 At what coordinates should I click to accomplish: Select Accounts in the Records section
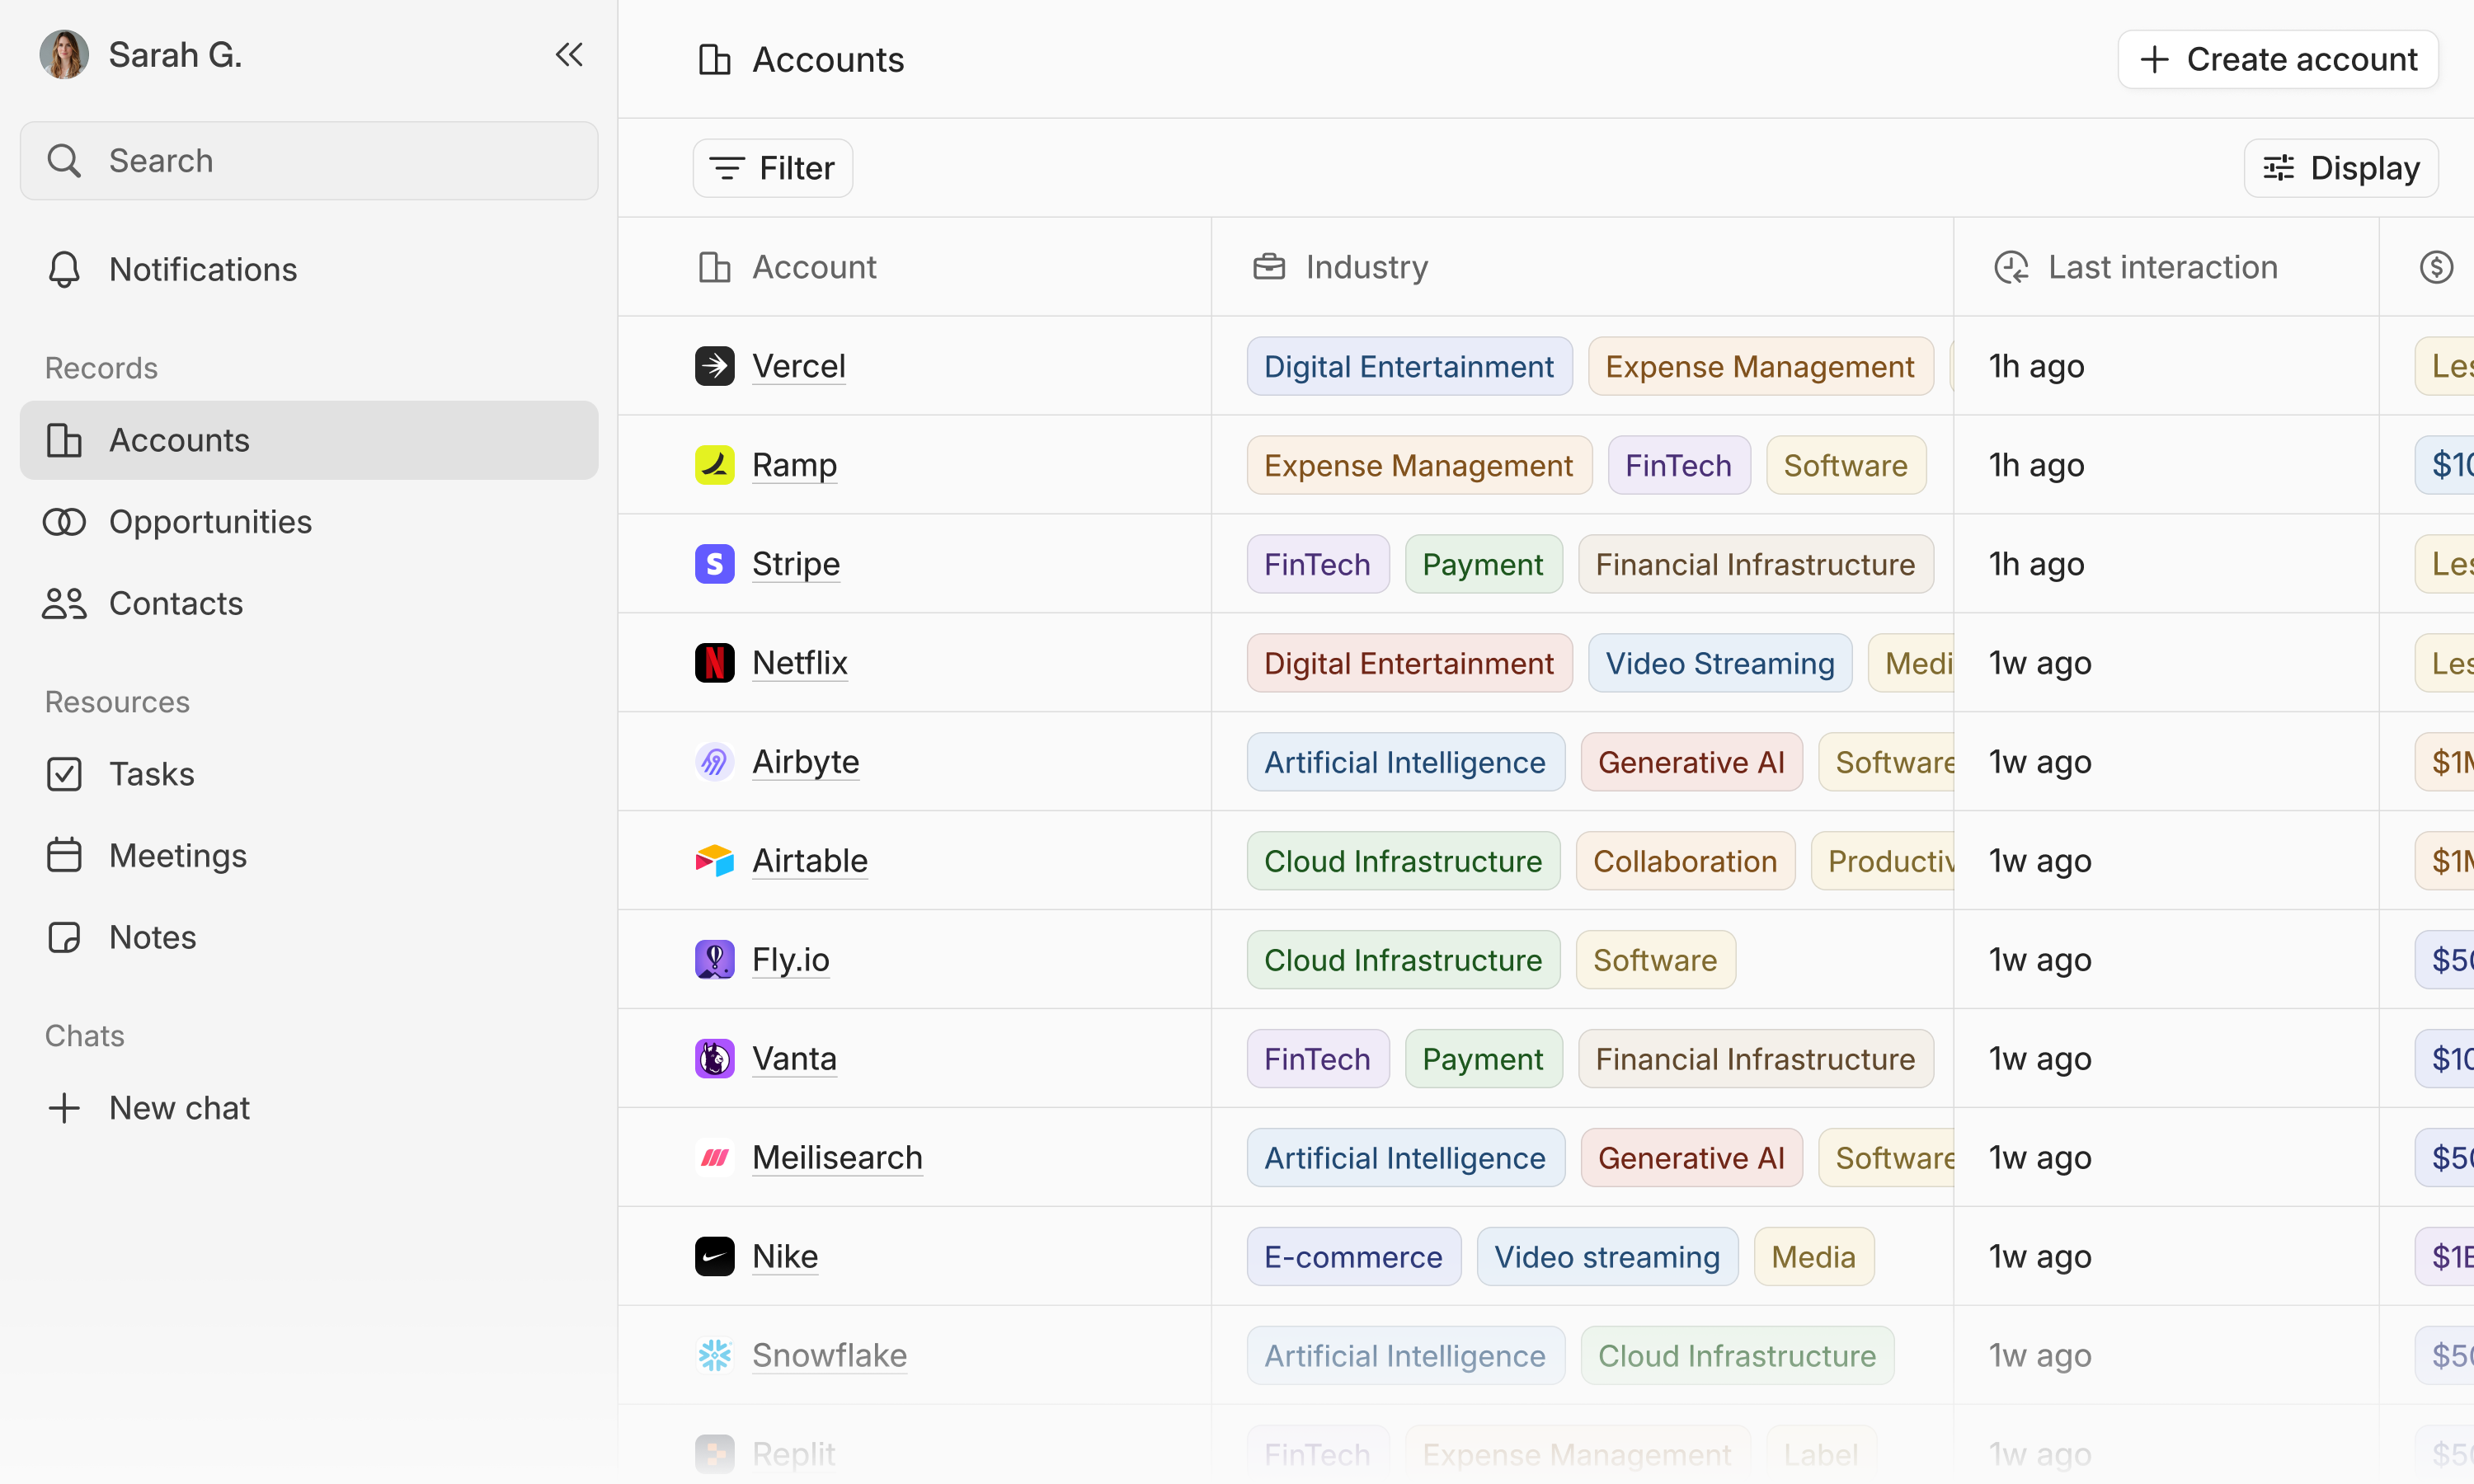click(309, 440)
